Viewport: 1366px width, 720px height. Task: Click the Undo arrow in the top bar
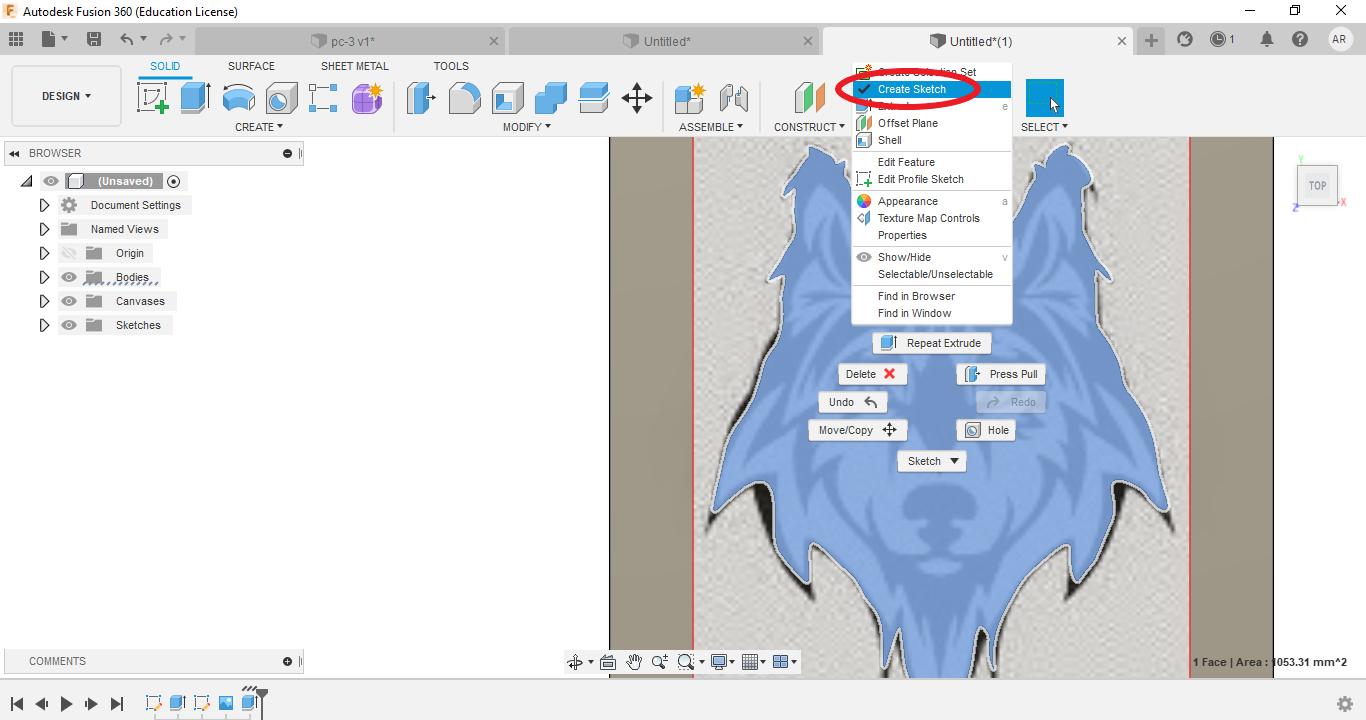pos(127,40)
